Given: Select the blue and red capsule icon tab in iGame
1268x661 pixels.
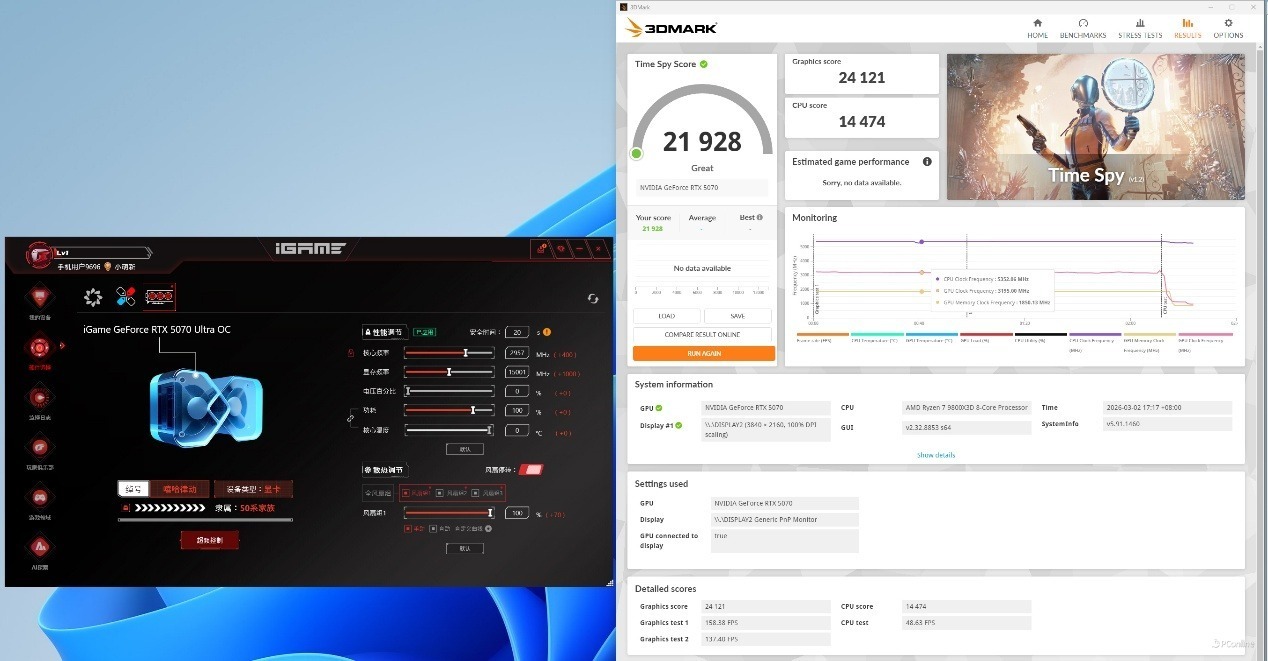Looking at the screenshot, I should click(126, 297).
